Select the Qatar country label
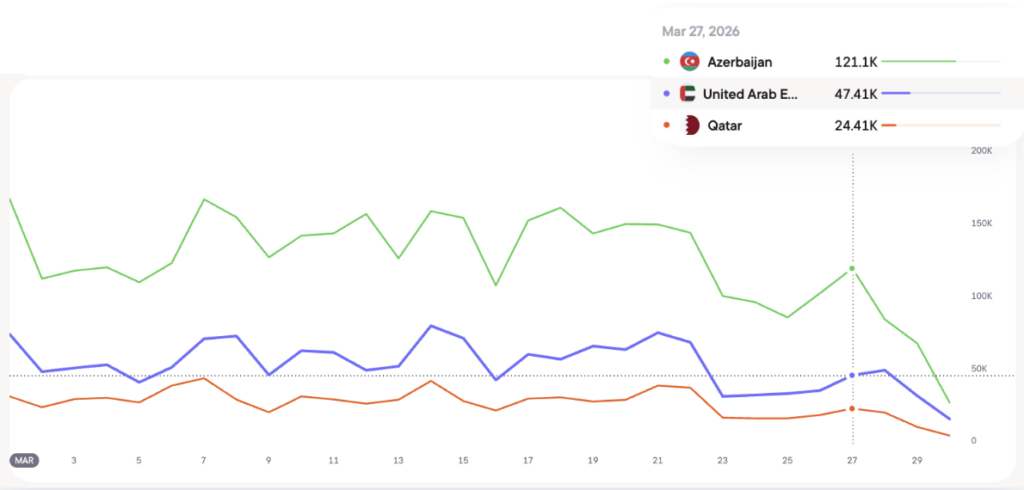 click(x=727, y=125)
